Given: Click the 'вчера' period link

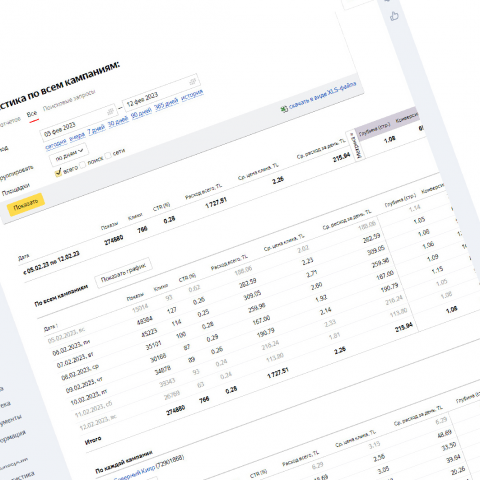Looking at the screenshot, I should (77, 137).
